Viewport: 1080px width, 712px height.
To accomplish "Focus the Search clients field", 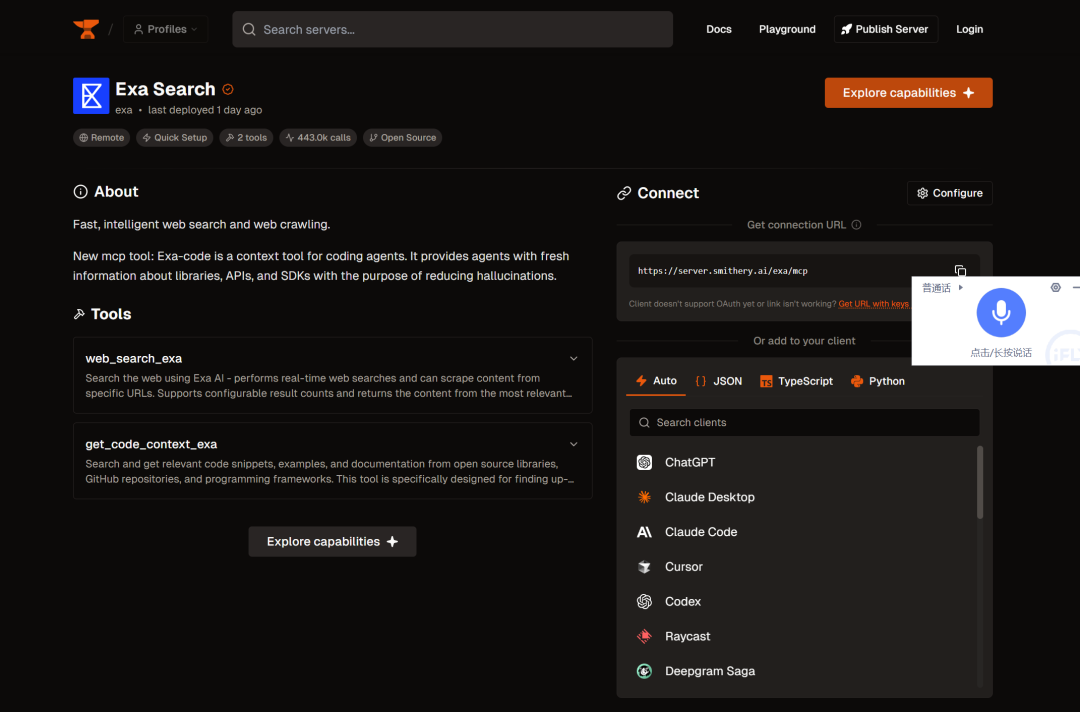I will click(x=804, y=423).
